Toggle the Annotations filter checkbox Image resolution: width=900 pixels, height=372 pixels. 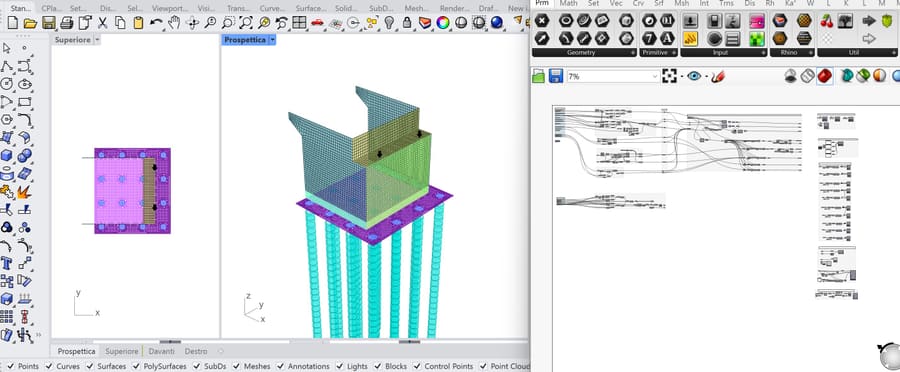pyautogui.click(x=281, y=366)
